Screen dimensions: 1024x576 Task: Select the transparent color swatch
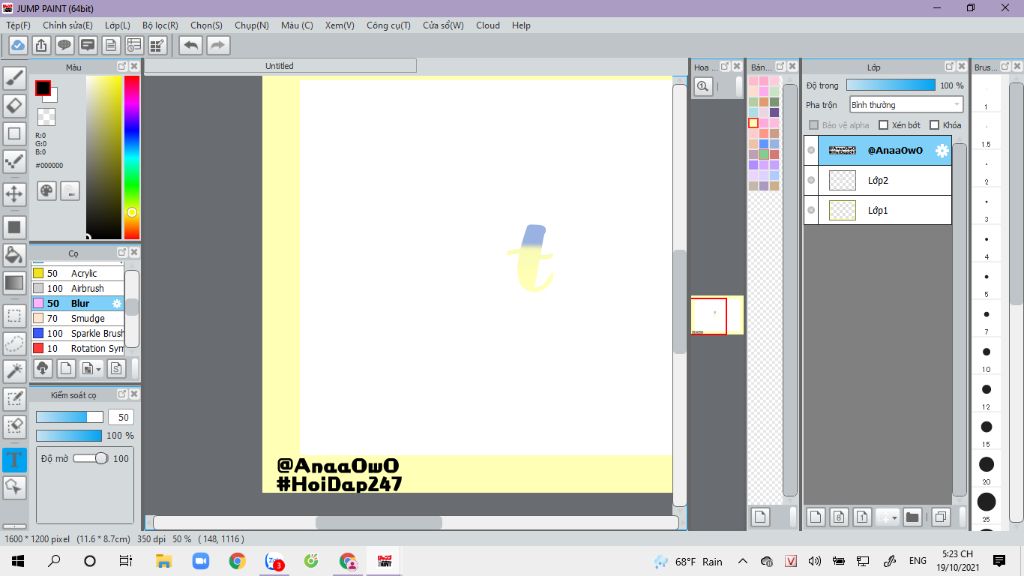46,117
